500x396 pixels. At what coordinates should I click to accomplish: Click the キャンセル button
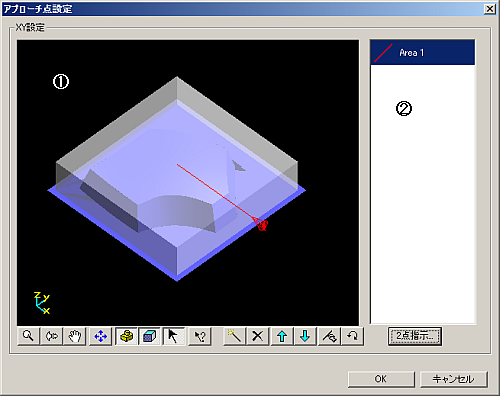click(454, 379)
